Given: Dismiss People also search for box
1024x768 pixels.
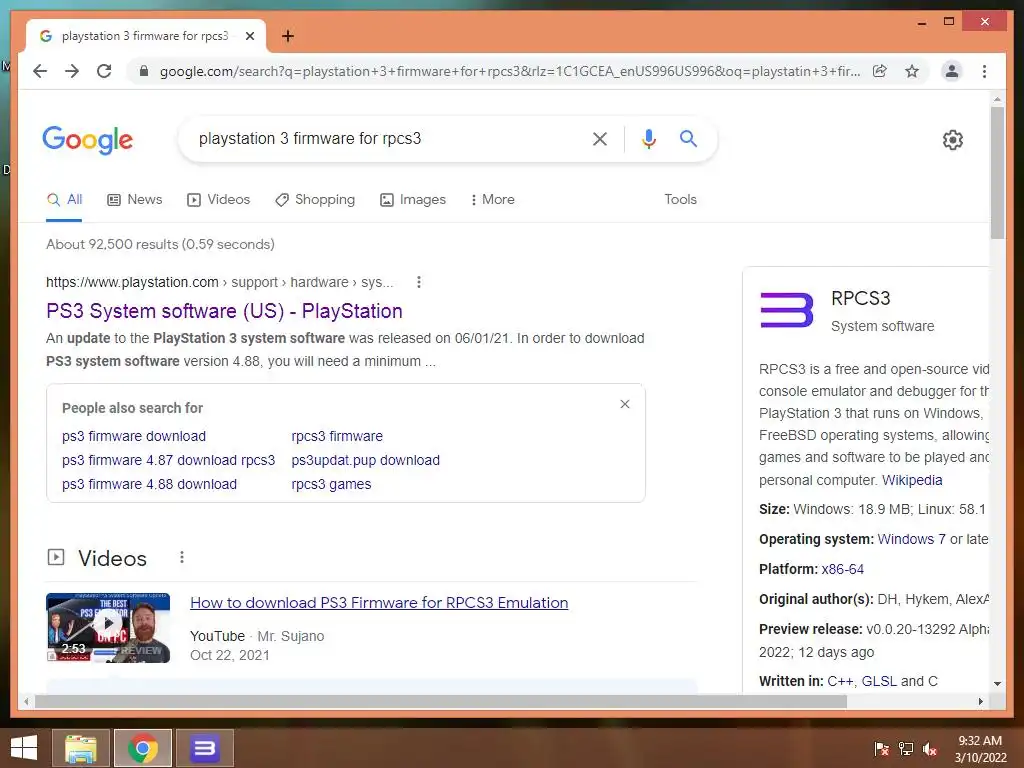Looking at the screenshot, I should 625,404.
